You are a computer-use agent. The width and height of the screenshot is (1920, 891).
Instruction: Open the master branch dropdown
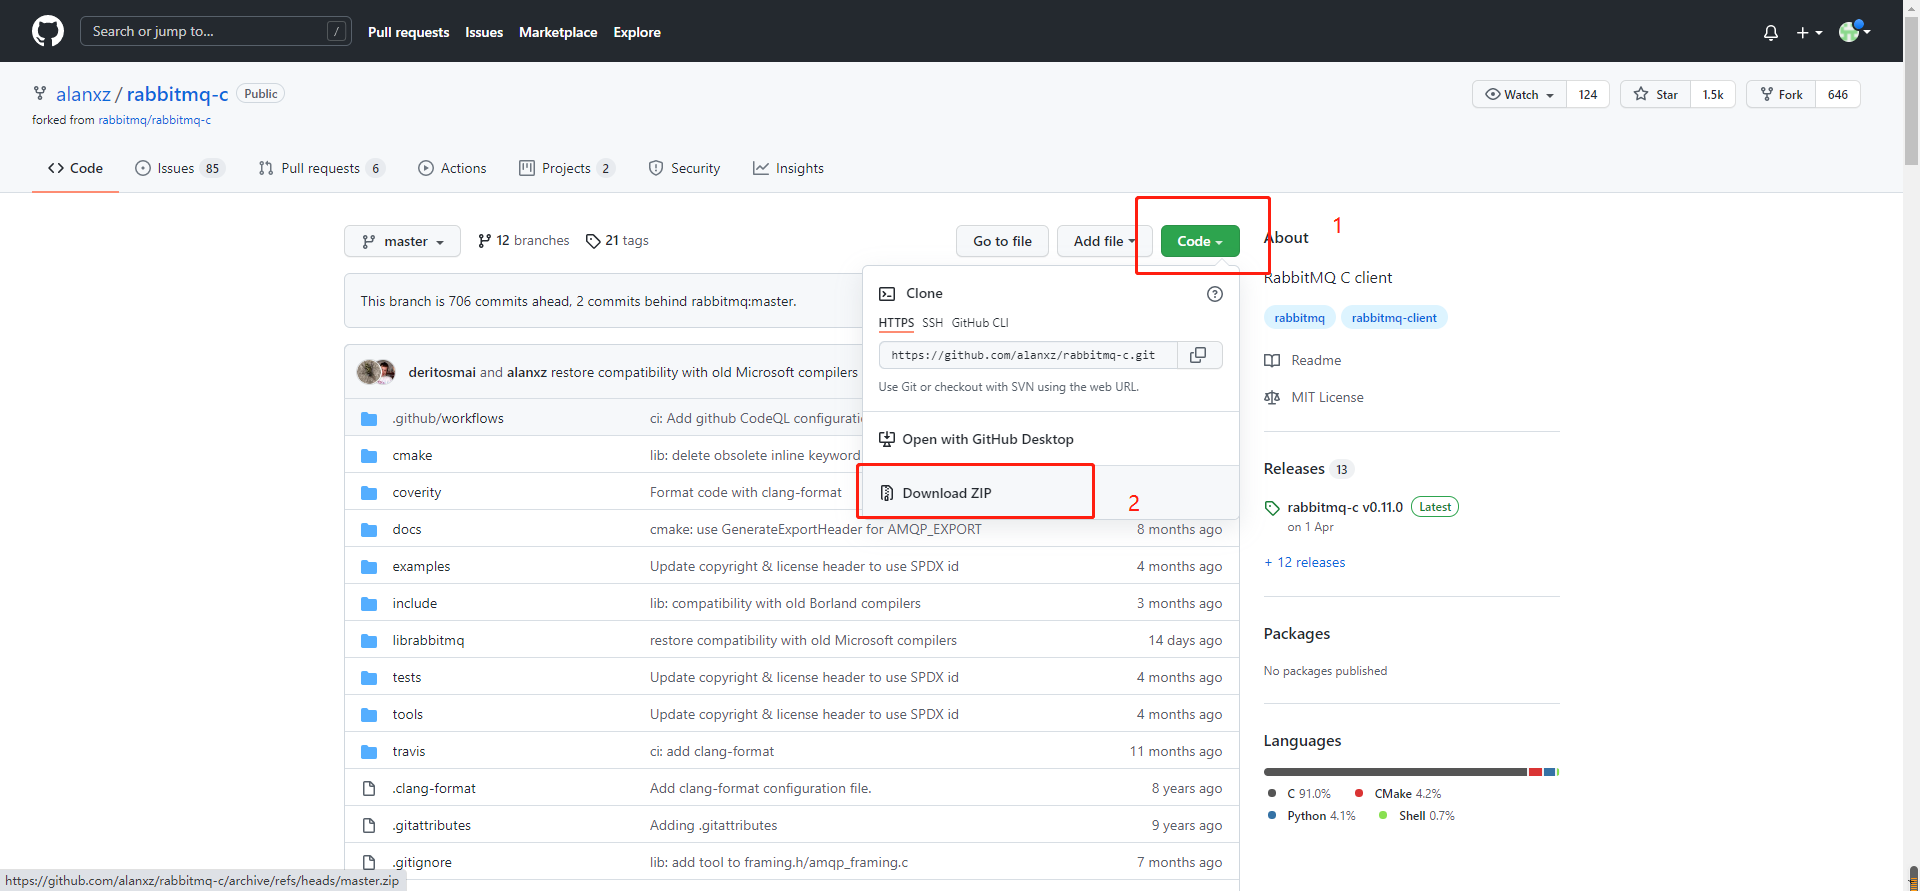click(402, 241)
